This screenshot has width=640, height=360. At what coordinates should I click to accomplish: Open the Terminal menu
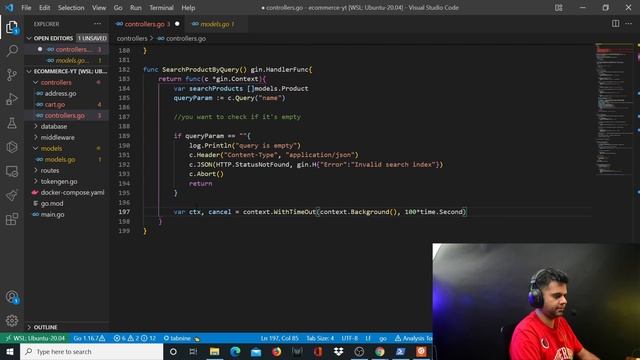161,8
